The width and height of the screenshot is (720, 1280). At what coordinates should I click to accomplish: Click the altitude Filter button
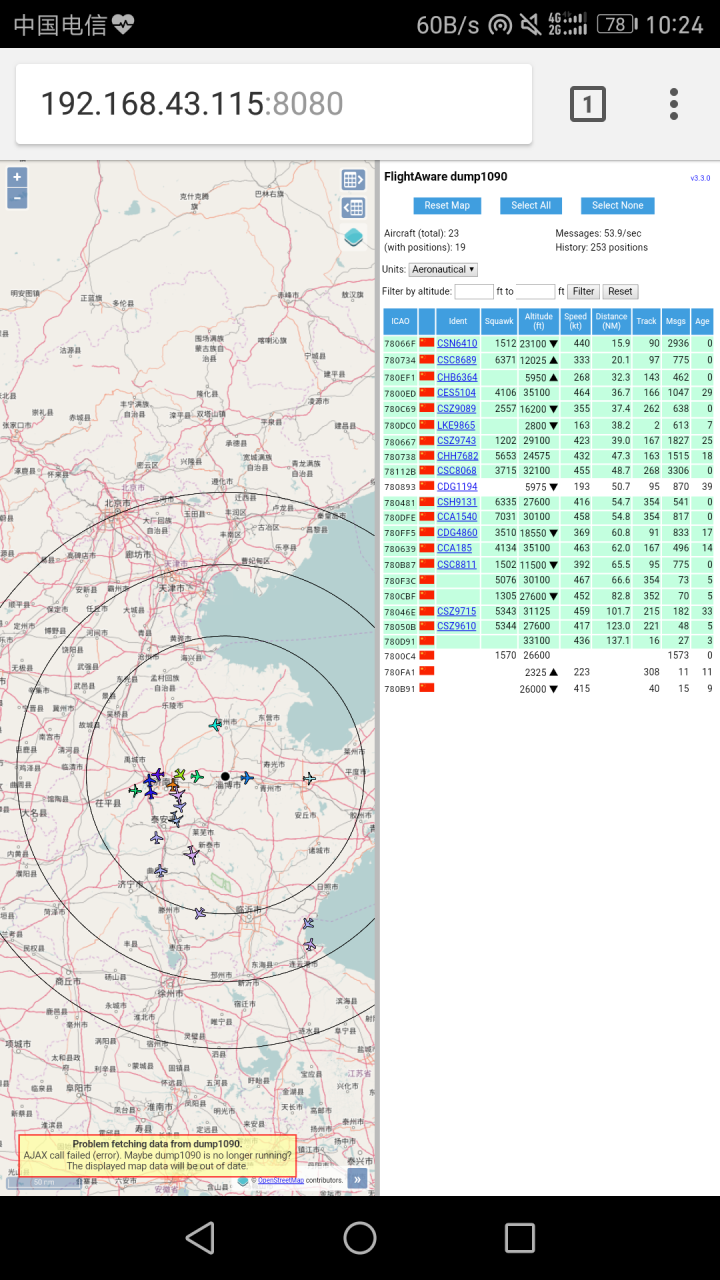point(583,292)
